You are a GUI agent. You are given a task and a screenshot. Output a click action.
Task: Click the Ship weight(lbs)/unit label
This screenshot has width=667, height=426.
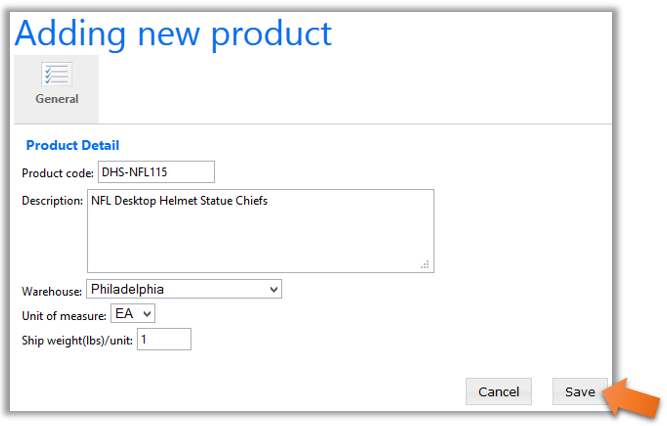click(77, 340)
